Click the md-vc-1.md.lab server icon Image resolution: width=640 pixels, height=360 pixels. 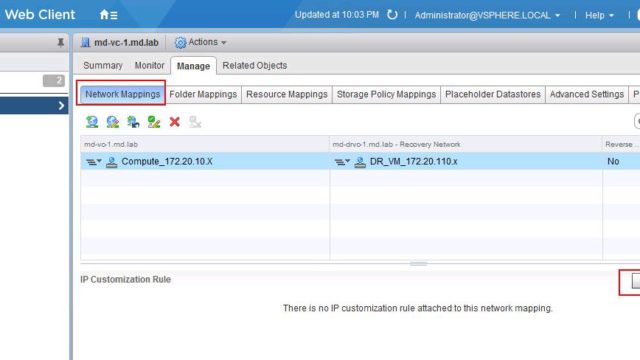click(x=85, y=42)
